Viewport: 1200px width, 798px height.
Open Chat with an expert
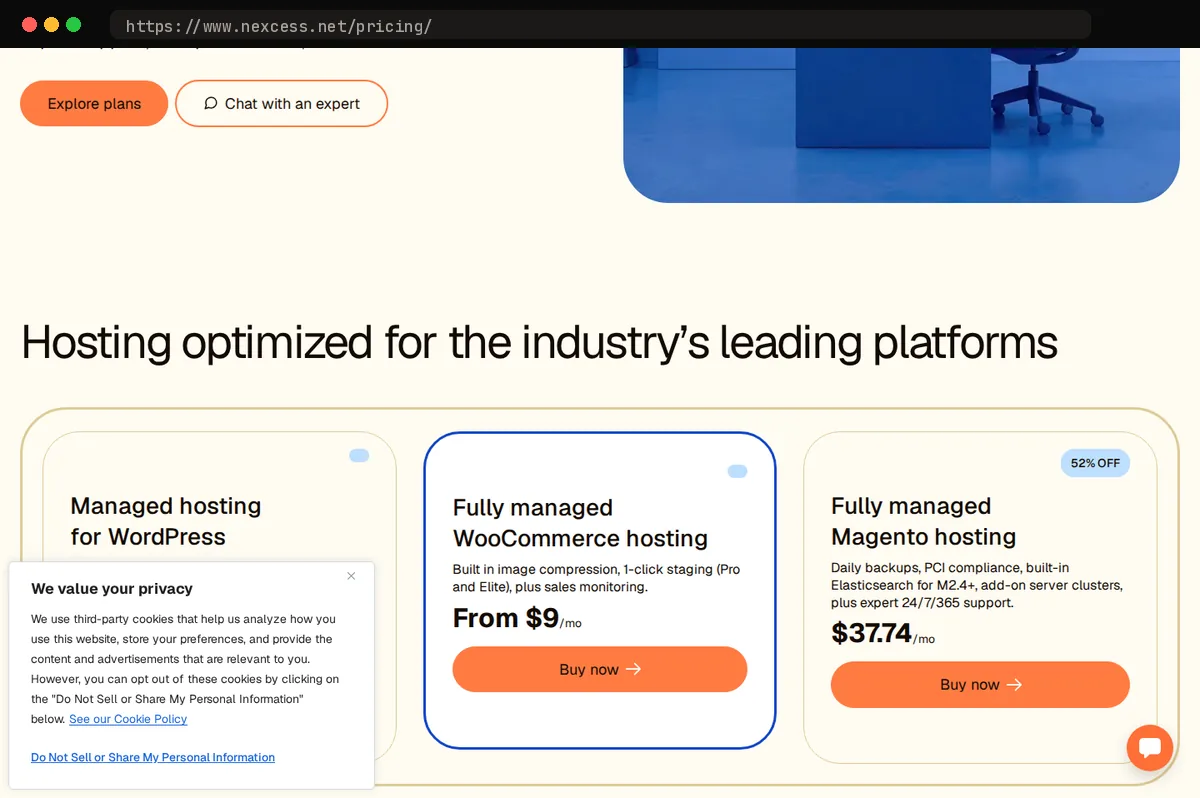point(281,104)
